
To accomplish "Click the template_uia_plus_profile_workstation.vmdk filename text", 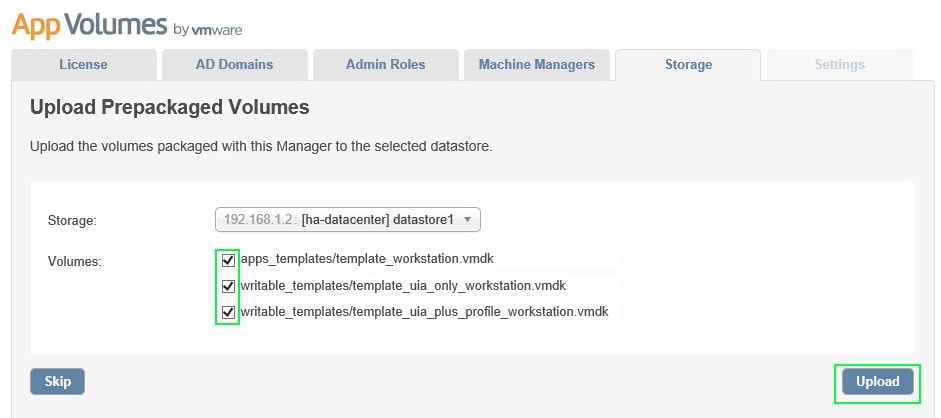I will pos(424,312).
